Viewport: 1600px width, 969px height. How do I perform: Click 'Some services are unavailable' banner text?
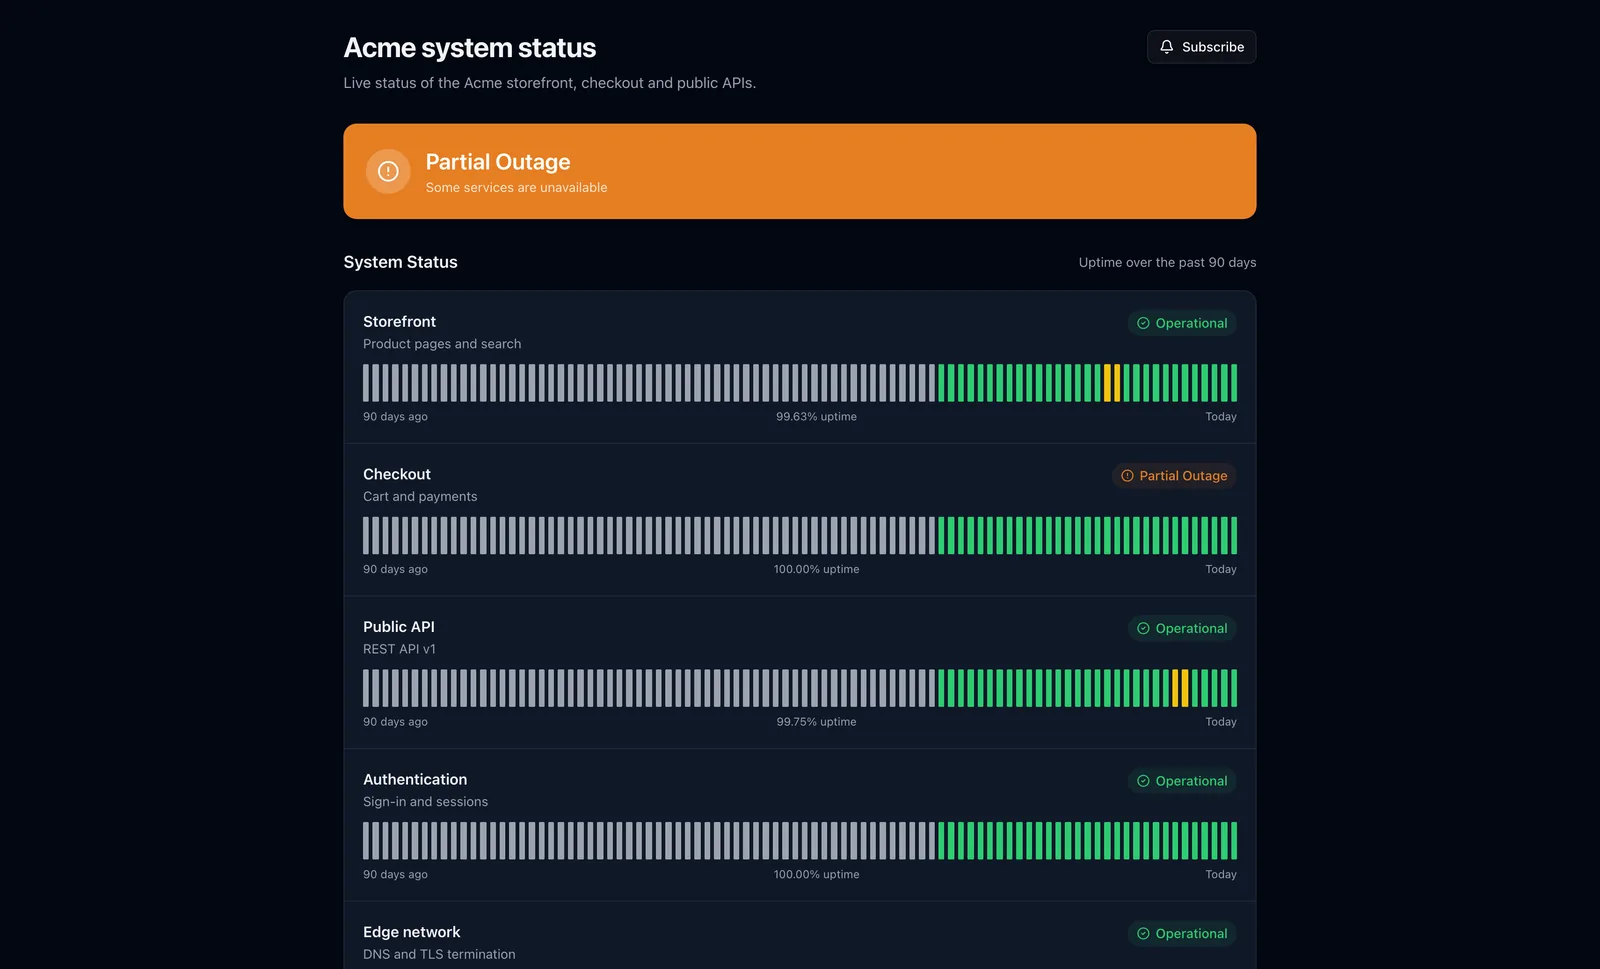516,188
